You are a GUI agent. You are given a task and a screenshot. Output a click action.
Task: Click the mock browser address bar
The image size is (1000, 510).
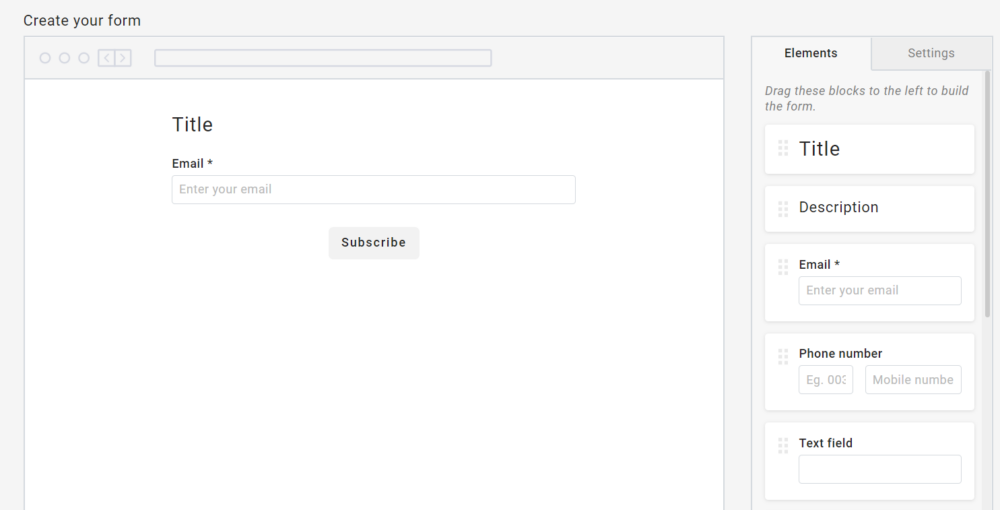pos(322,58)
